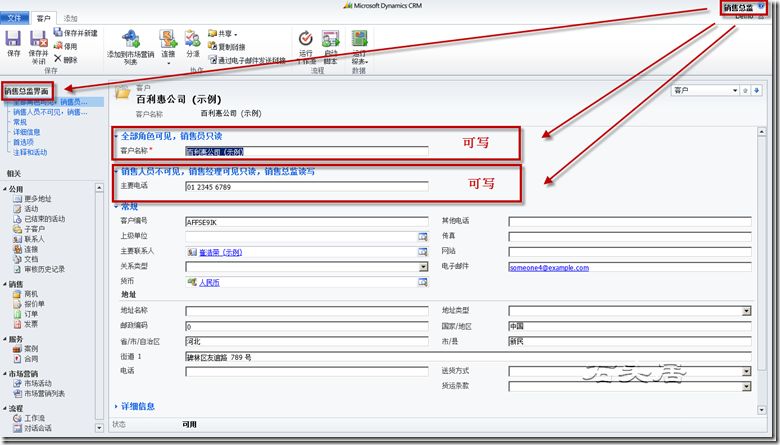This screenshot has width=780, height=445.
Task: Click the 客户名称 input field
Action: click(306, 151)
